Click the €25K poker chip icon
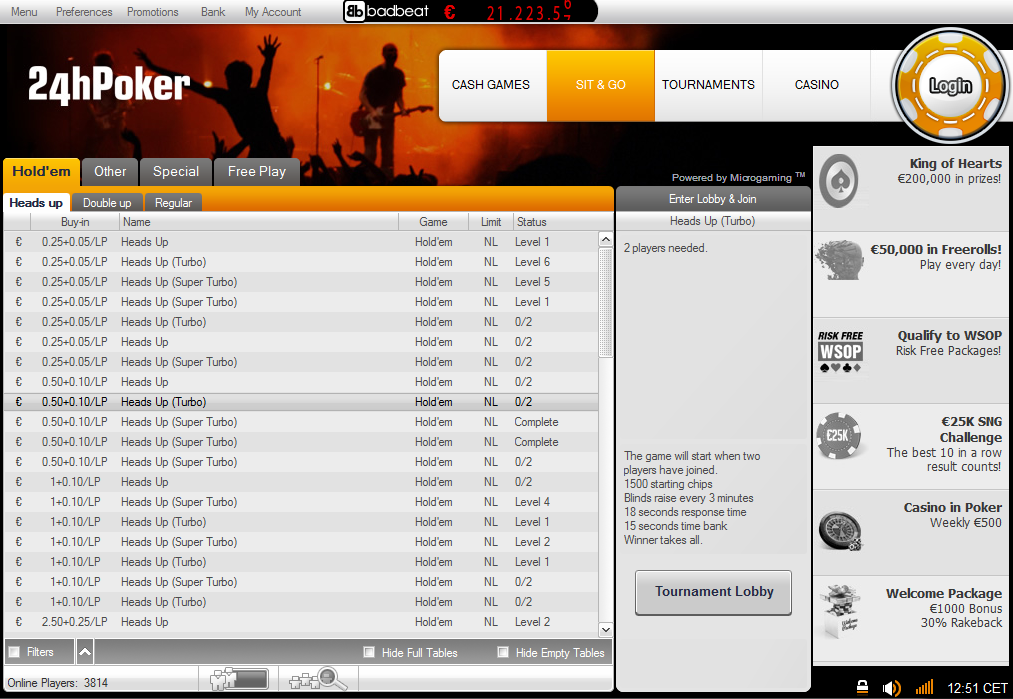 839,435
